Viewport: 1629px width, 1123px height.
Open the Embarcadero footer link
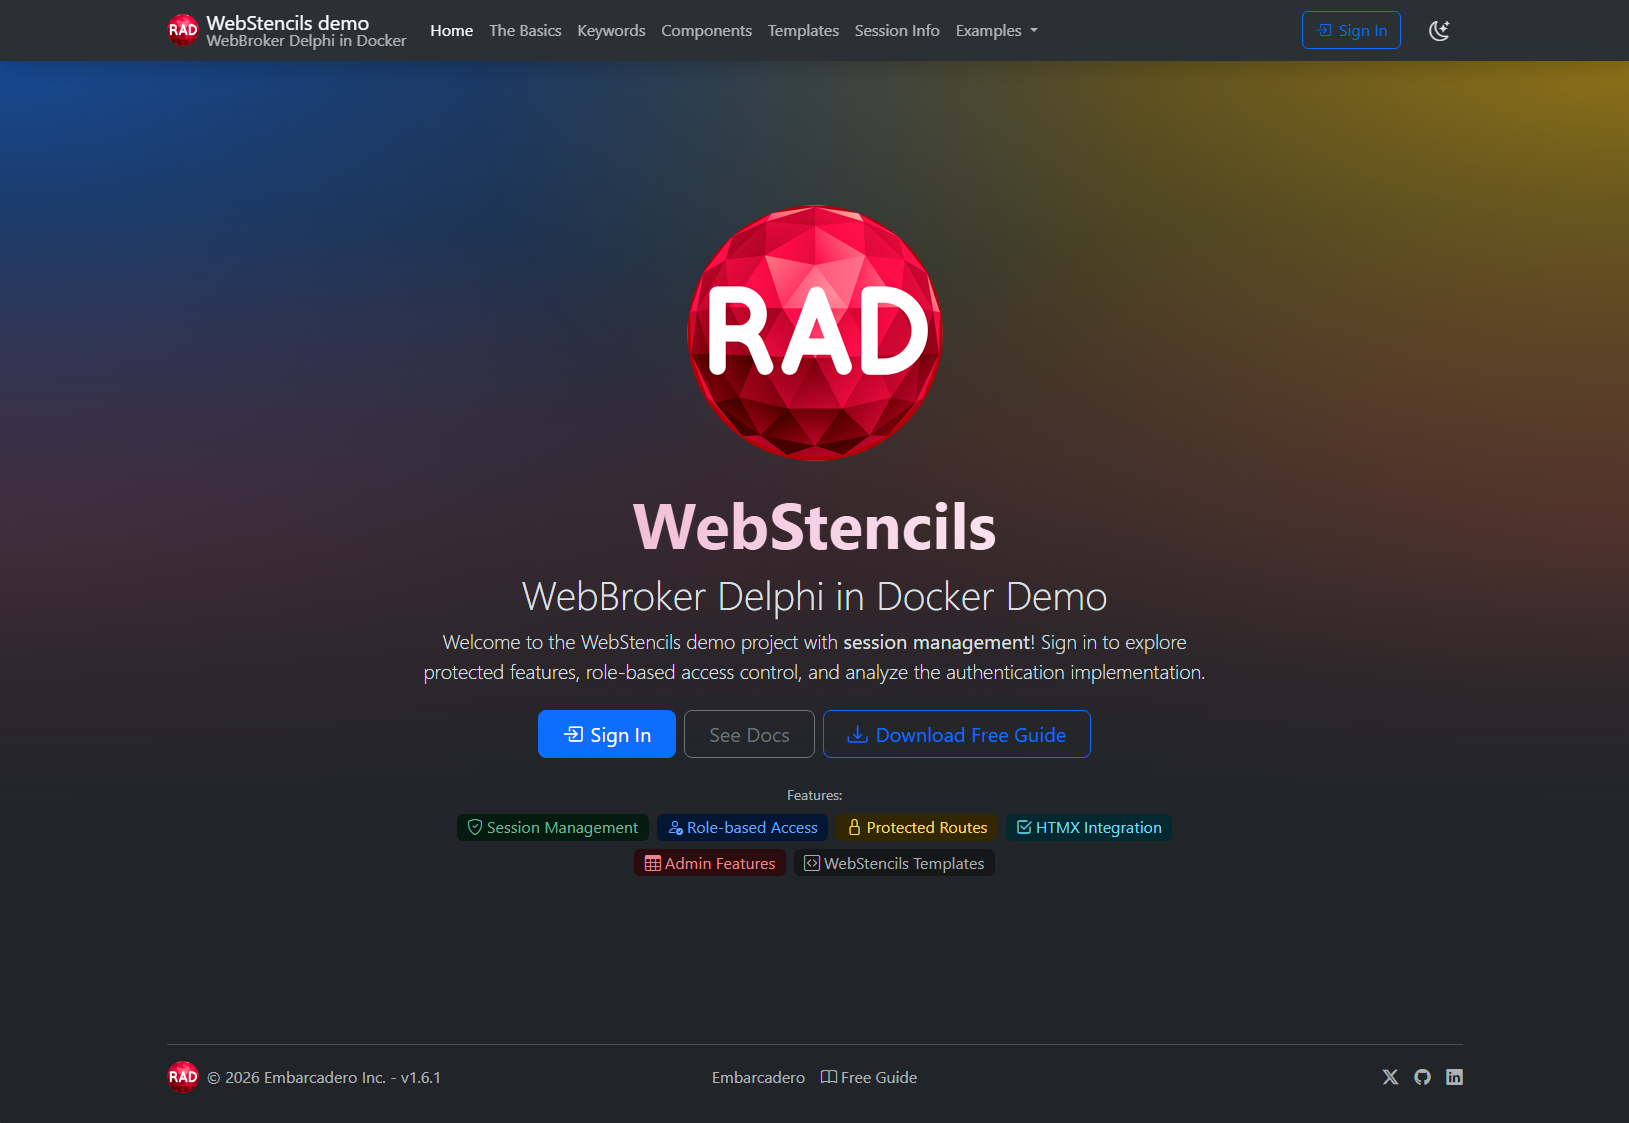click(x=758, y=1077)
